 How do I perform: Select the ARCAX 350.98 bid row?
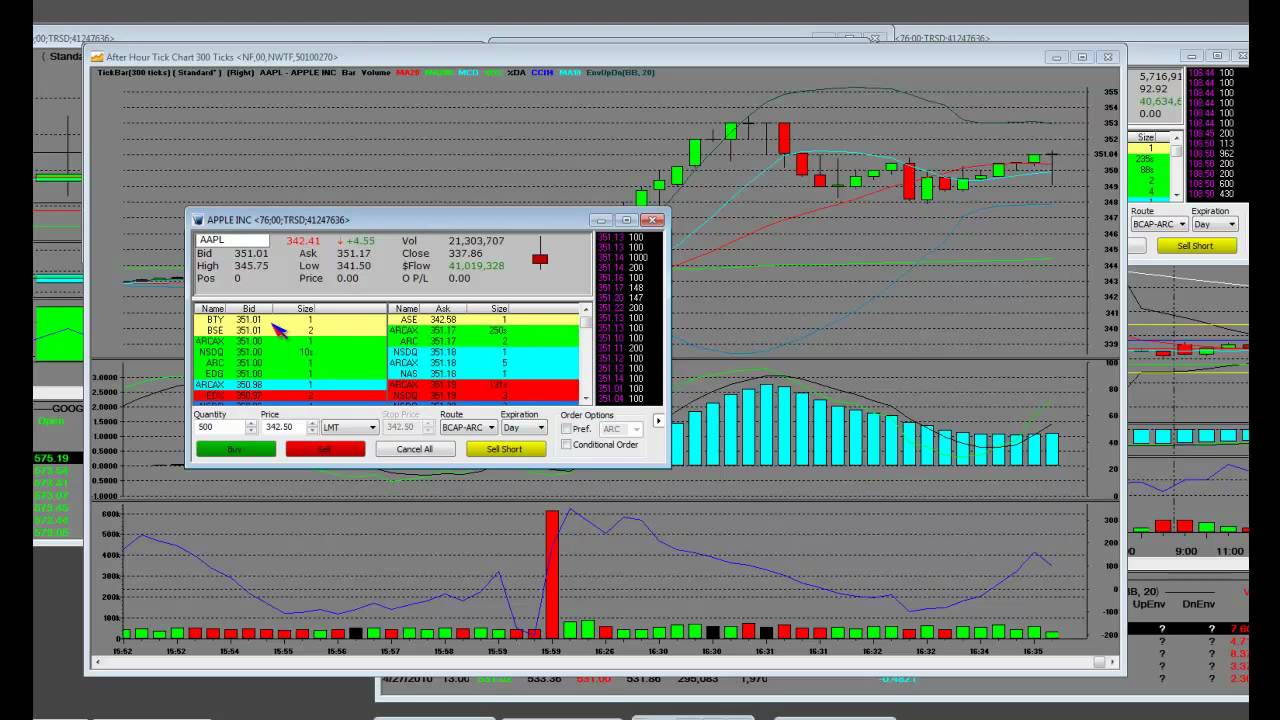click(290, 385)
